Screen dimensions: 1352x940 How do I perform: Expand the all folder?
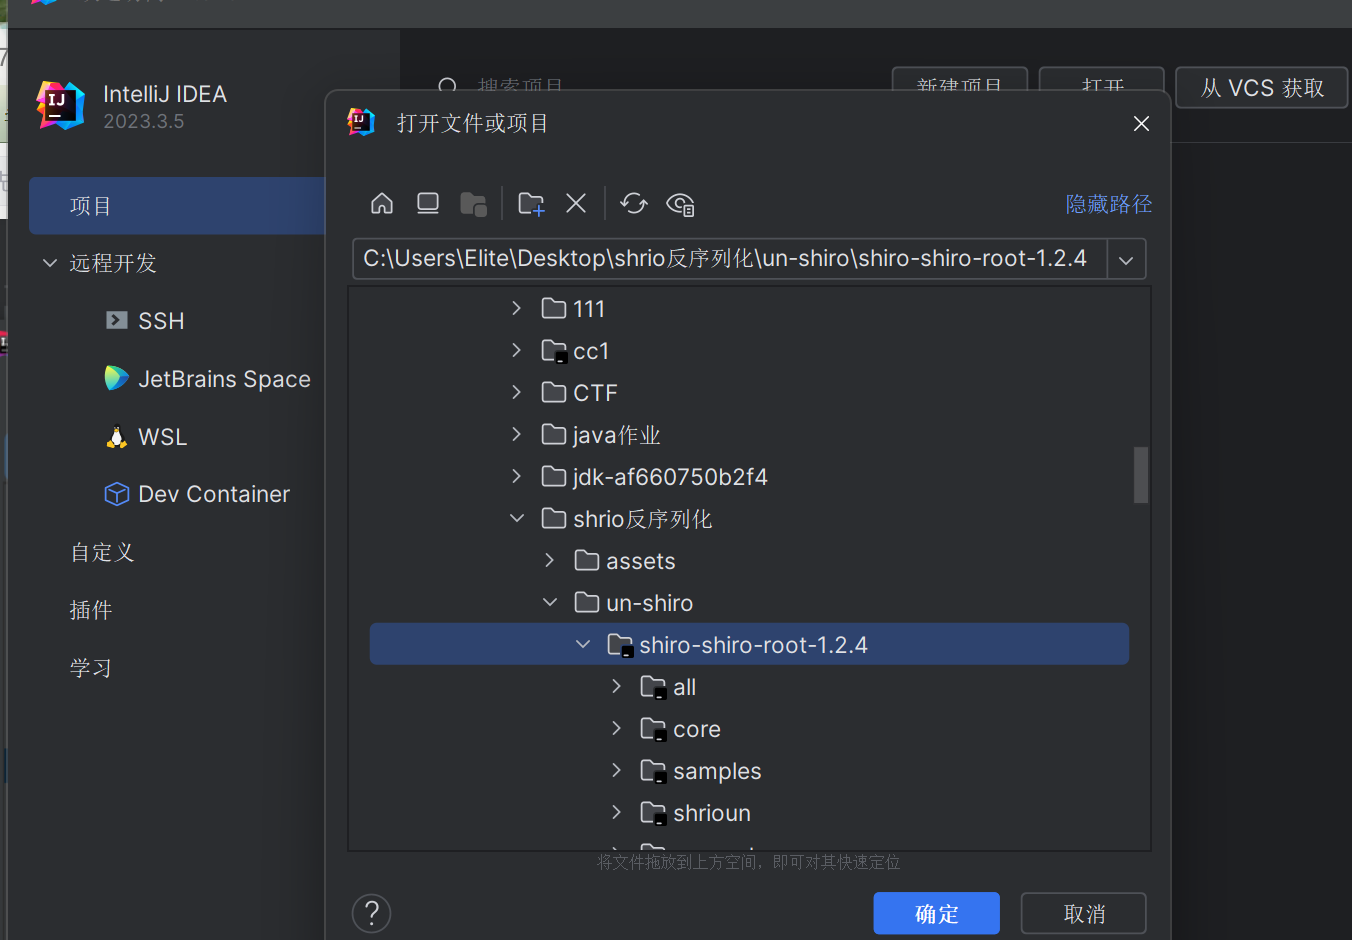(x=616, y=686)
